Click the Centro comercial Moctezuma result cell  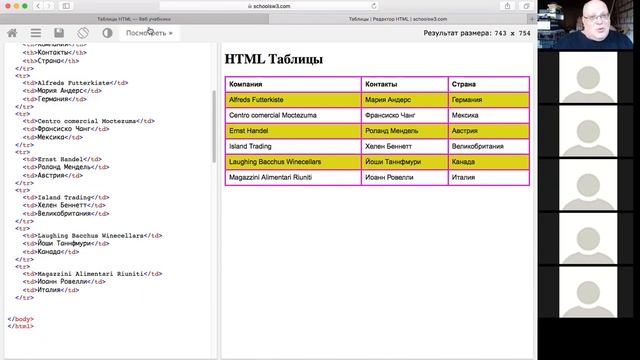pos(293,115)
